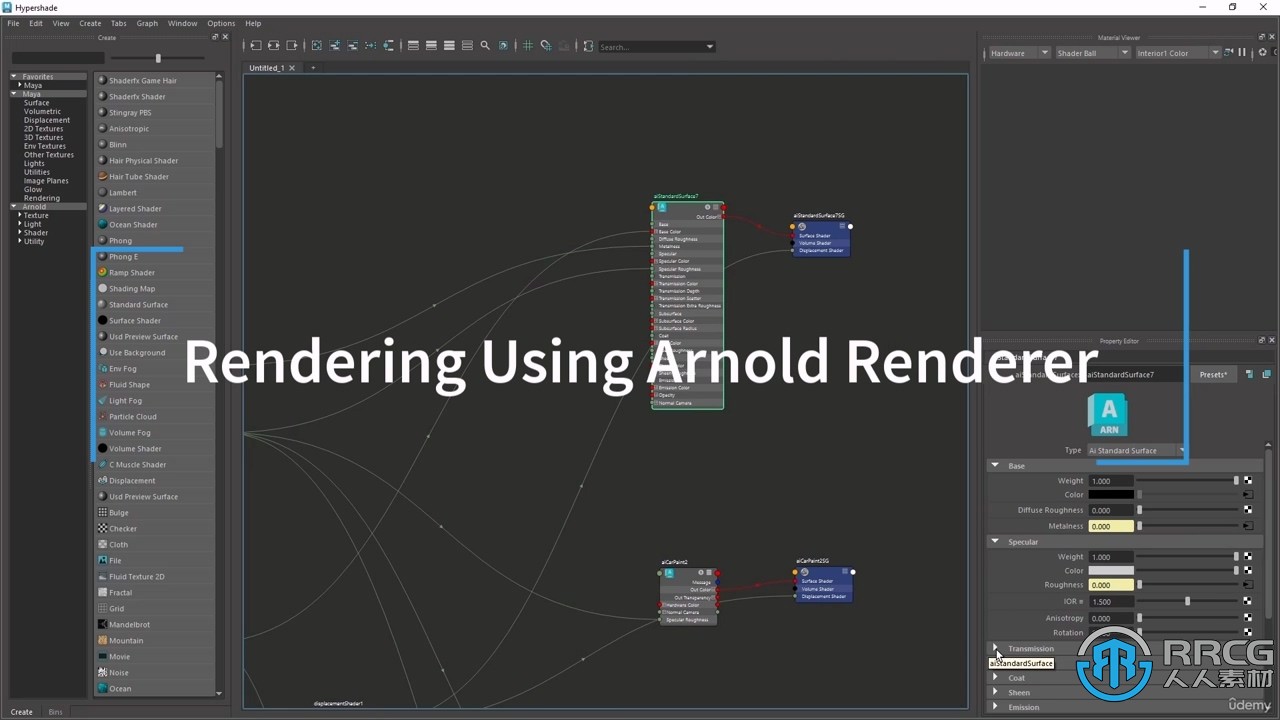Set nodes to simple mode icon
Screen dimensions: 1280x720
point(413,46)
